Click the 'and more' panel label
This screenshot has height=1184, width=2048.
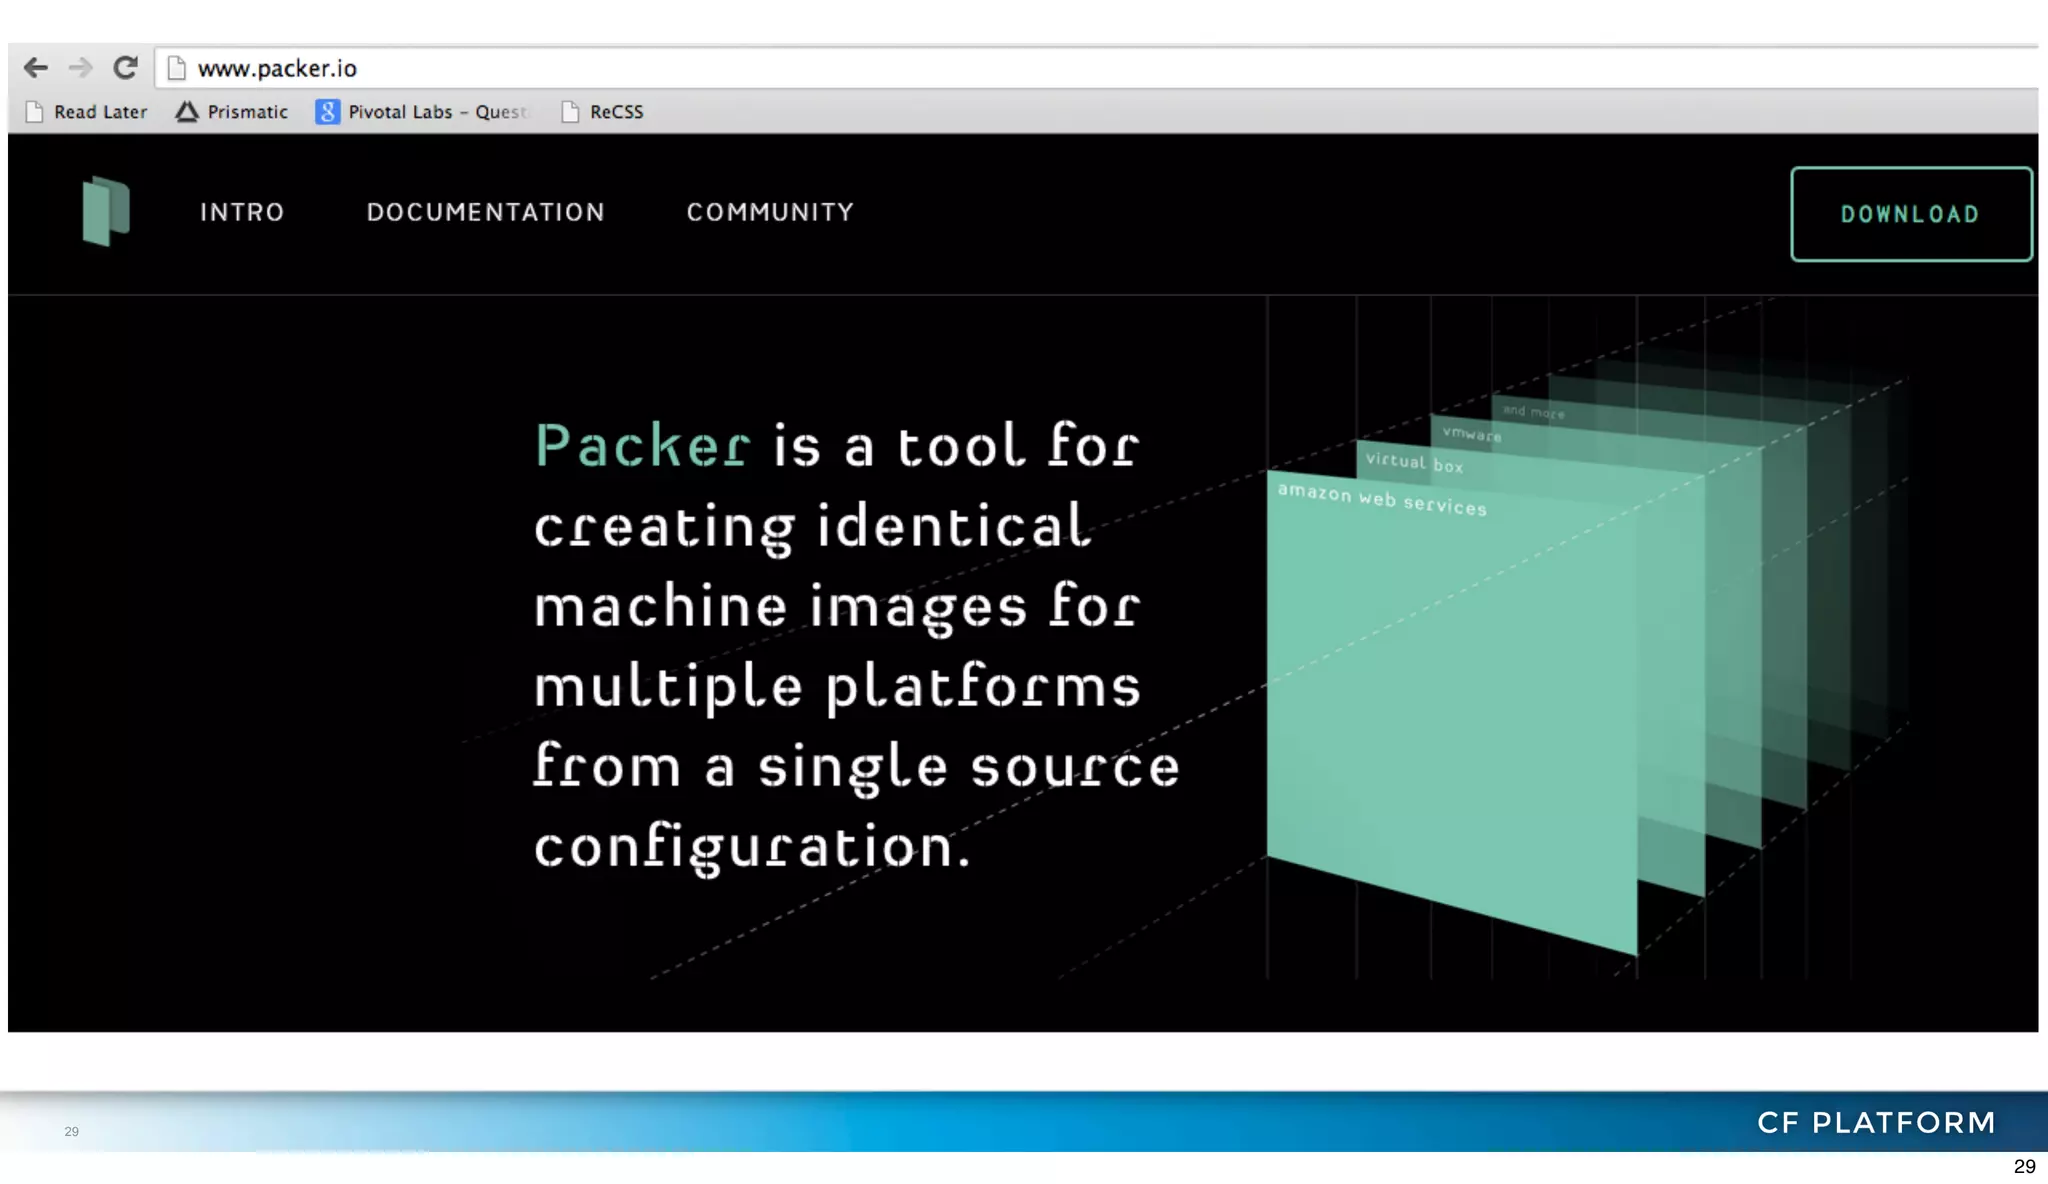1533,411
